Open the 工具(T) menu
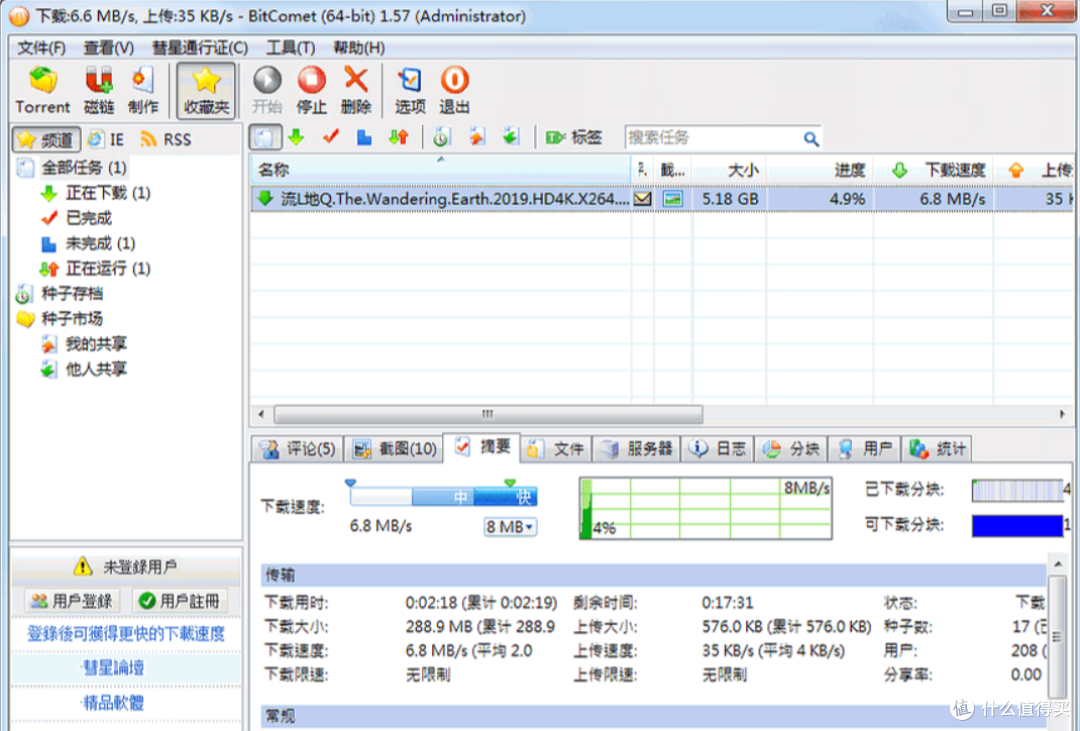 click(x=291, y=48)
